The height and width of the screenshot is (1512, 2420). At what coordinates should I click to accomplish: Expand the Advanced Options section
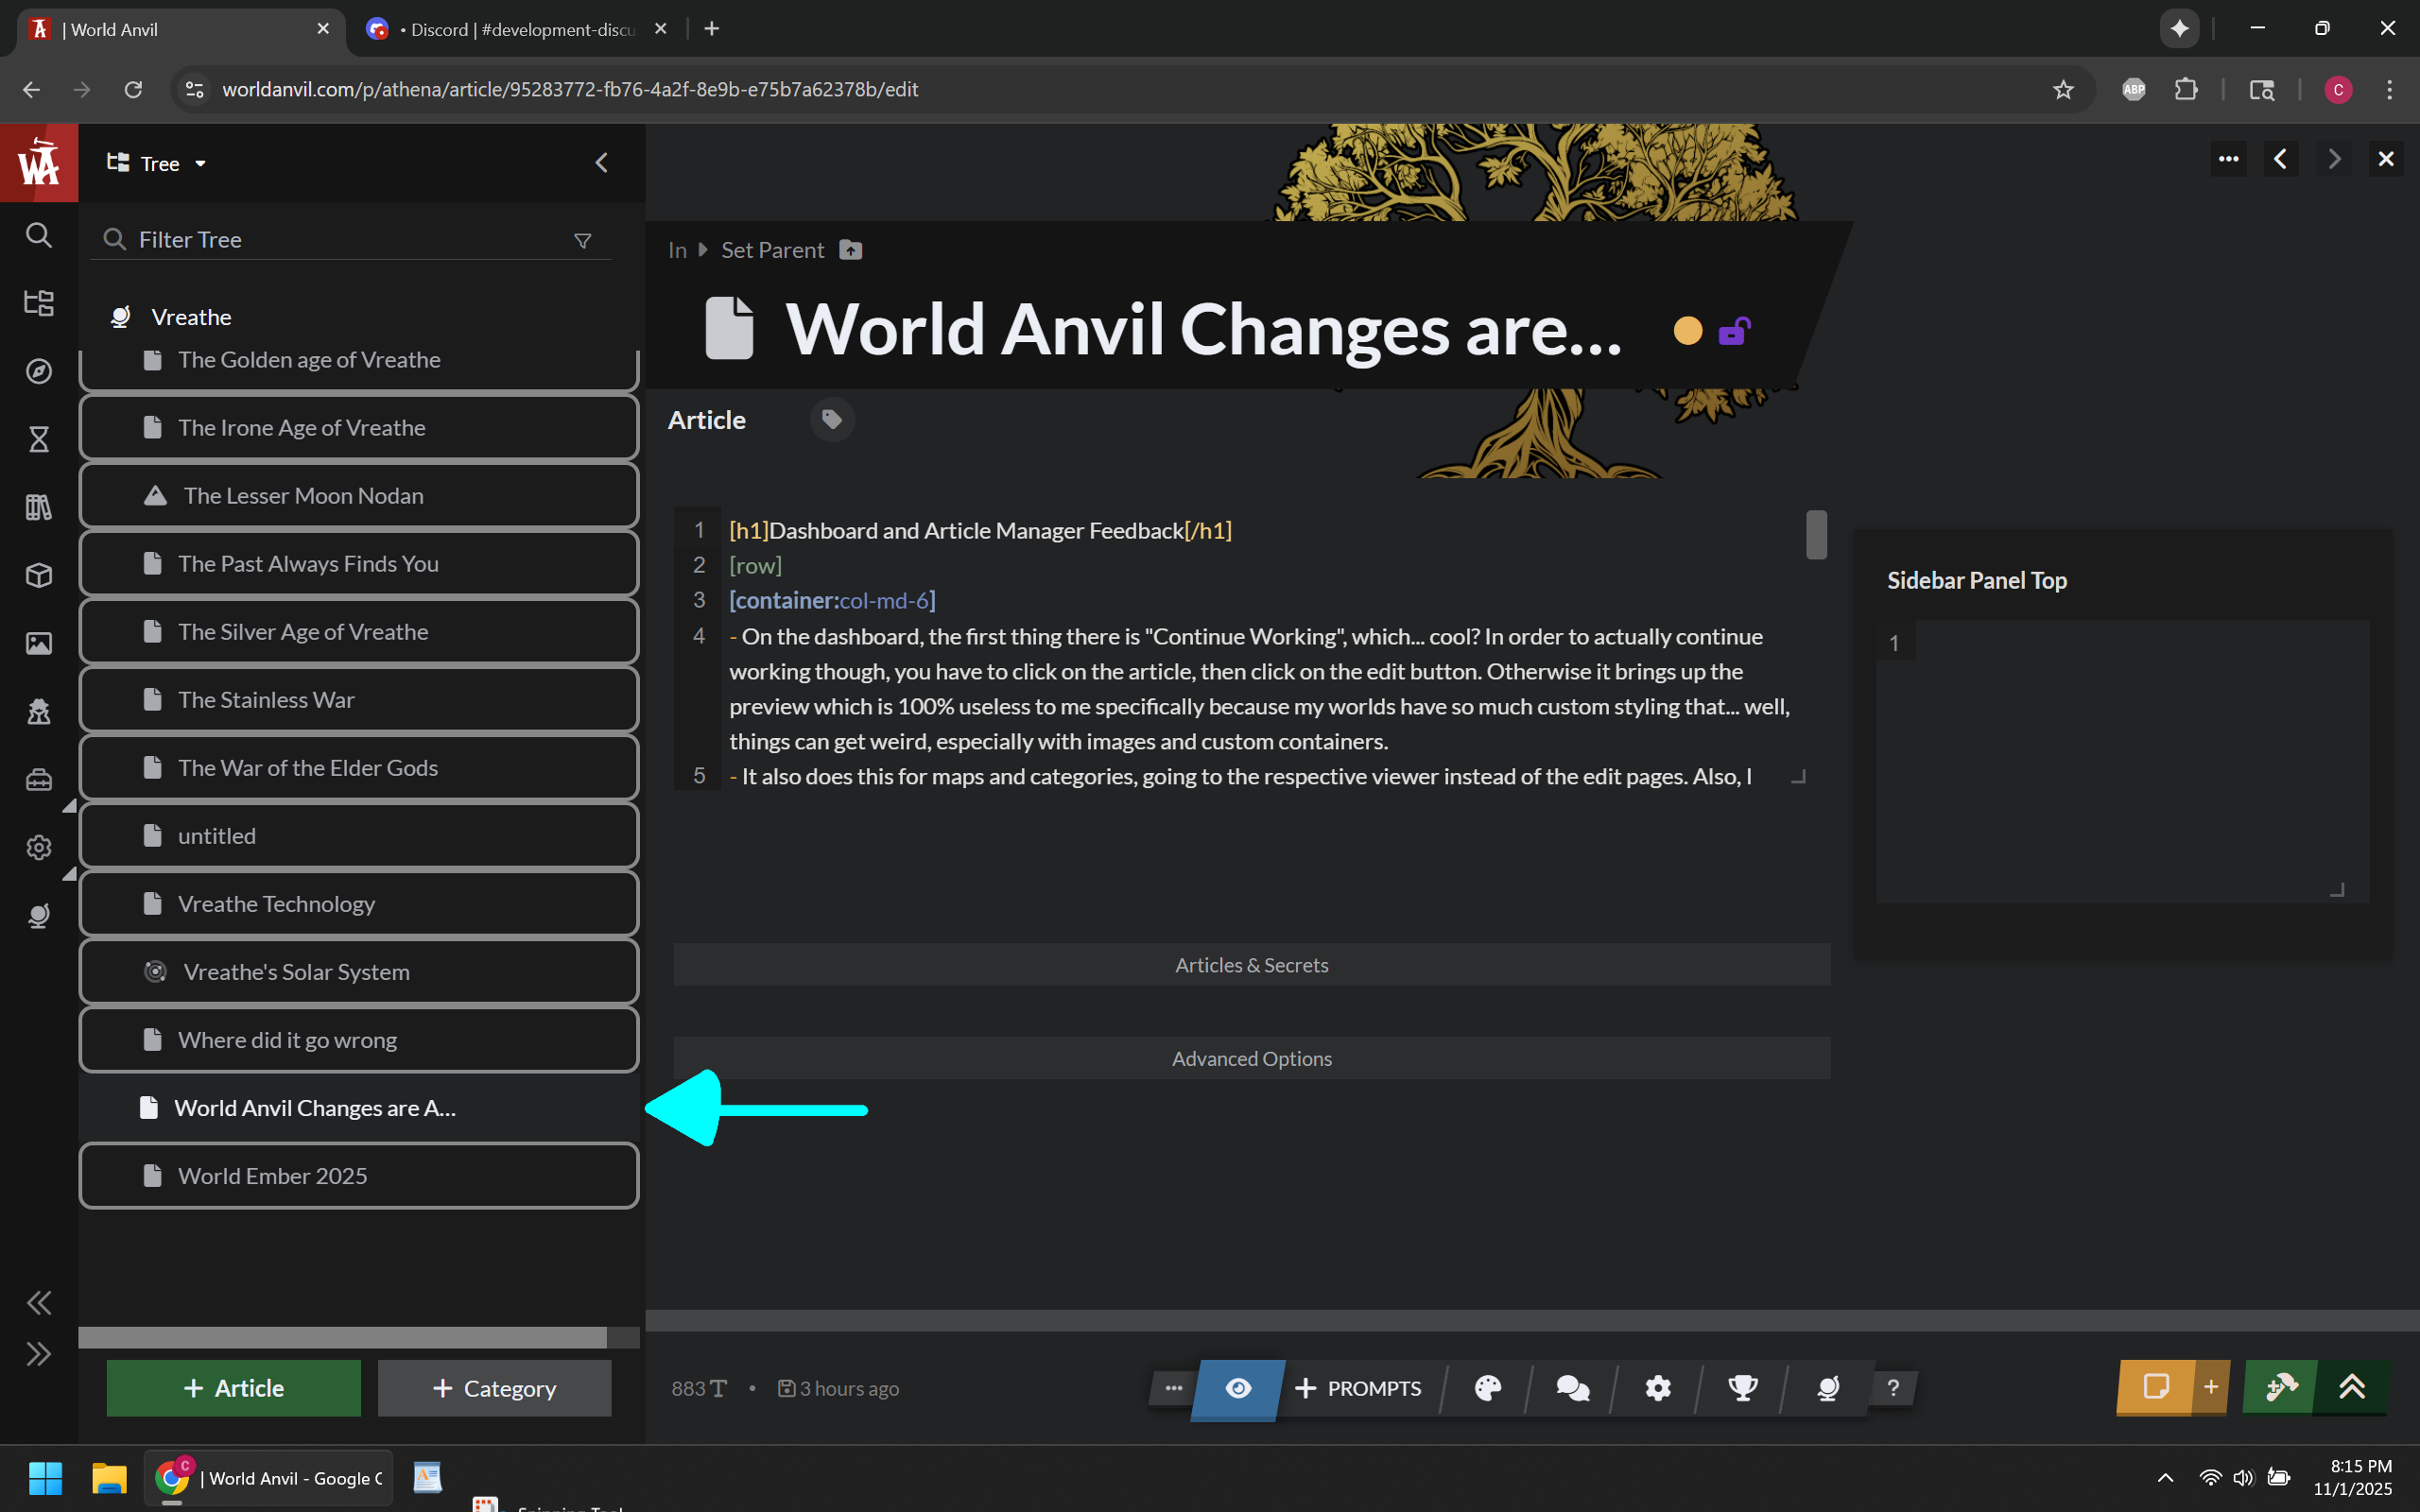pos(1251,1058)
